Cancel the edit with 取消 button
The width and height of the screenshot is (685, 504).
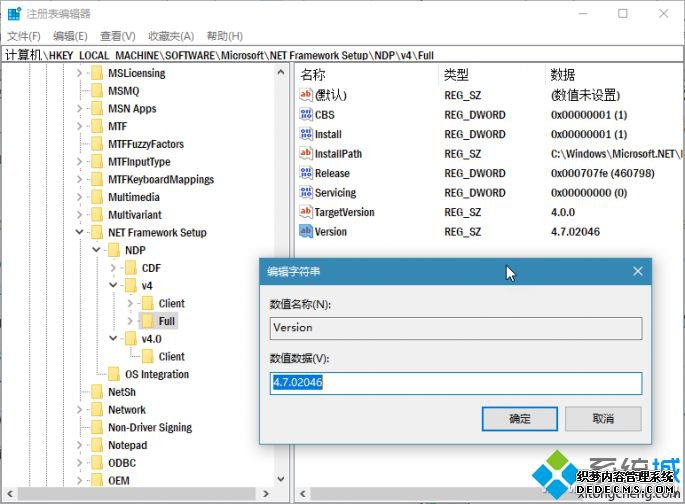603,419
